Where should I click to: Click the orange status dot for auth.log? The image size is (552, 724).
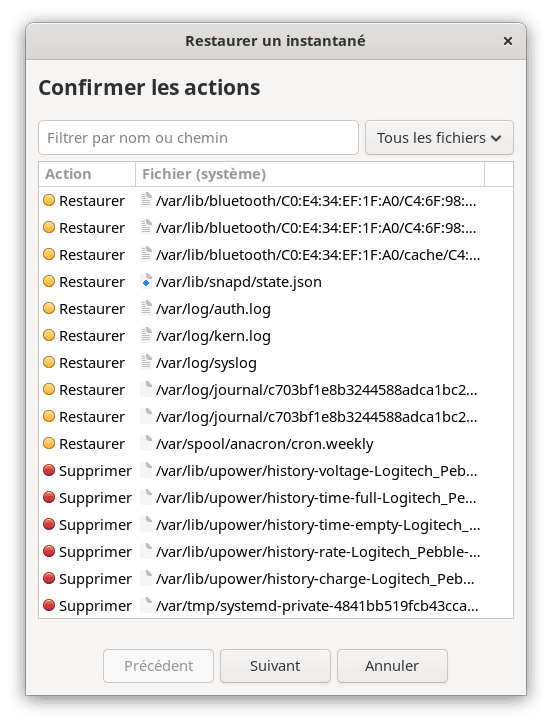pyautogui.click(x=49, y=308)
